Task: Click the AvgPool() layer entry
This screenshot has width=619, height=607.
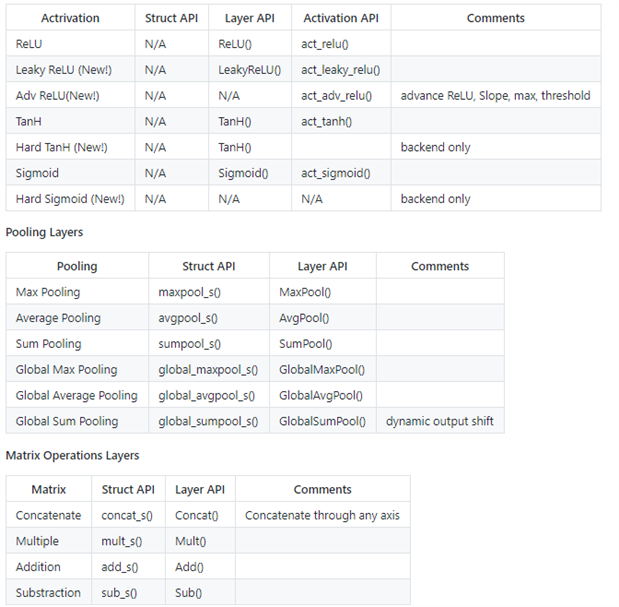Action: 304,318
